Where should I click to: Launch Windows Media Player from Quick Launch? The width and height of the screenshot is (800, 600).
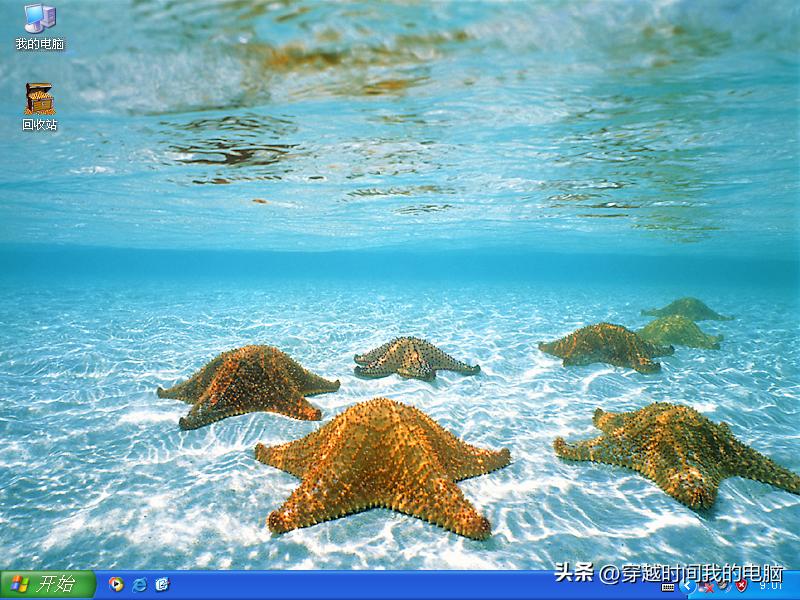pos(116,585)
